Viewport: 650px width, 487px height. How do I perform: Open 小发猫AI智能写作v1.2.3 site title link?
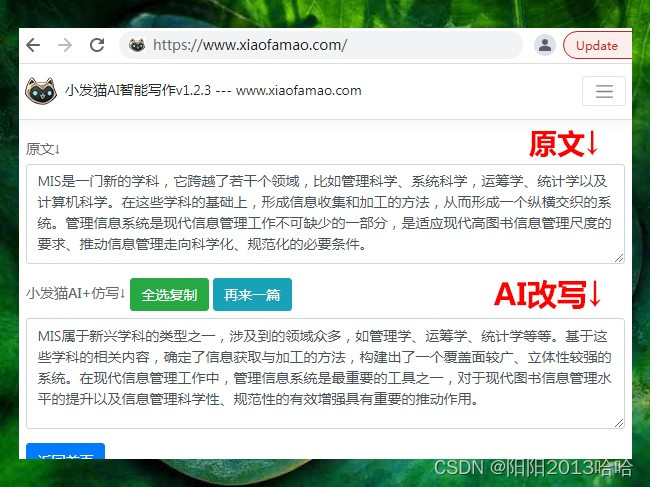point(213,90)
